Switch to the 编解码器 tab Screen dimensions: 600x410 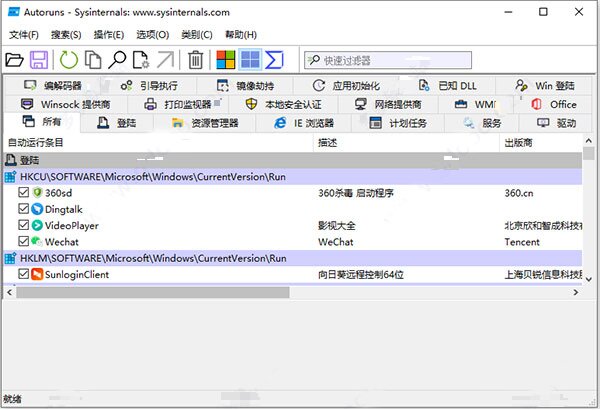[52, 85]
